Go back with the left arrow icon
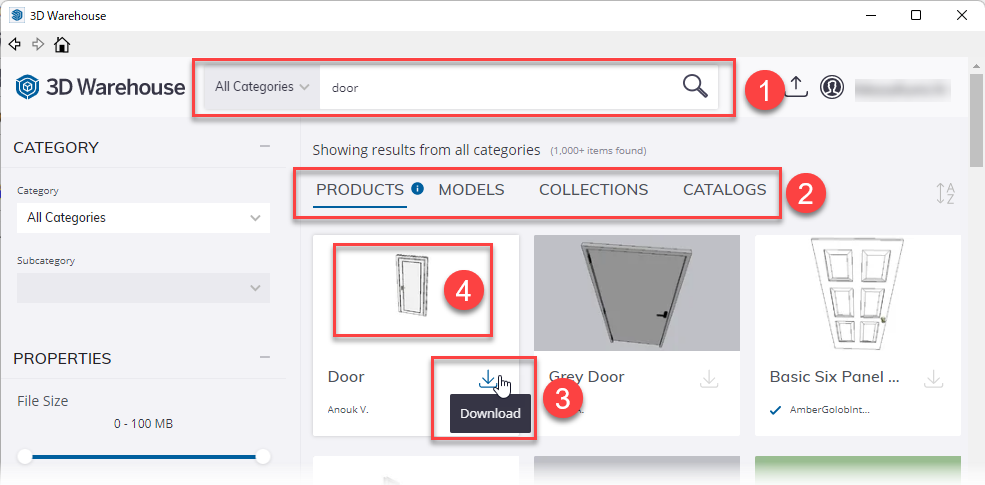 (15, 44)
